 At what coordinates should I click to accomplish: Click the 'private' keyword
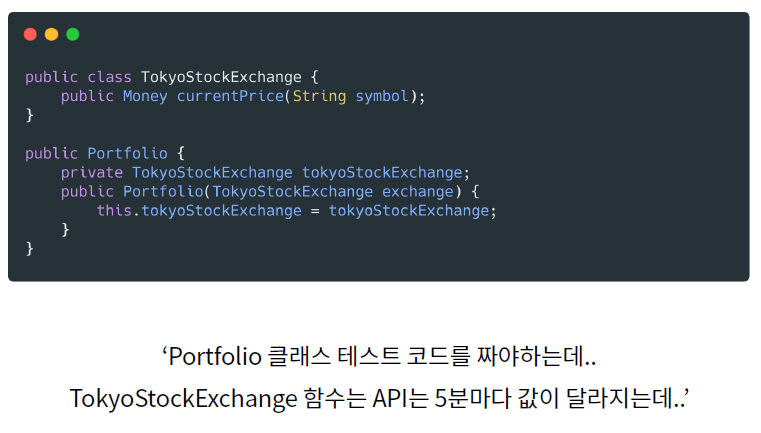[92, 172]
